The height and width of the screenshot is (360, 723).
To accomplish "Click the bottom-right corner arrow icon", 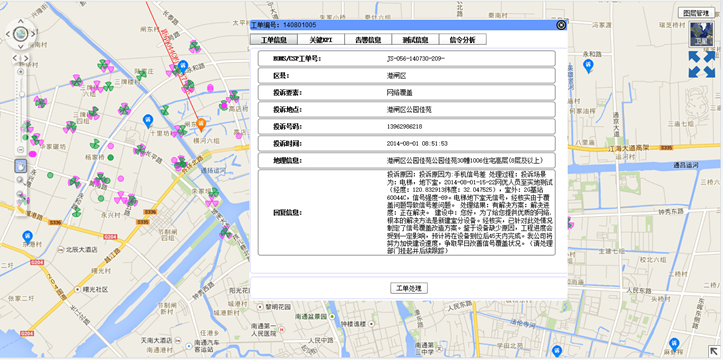I will point(714,351).
